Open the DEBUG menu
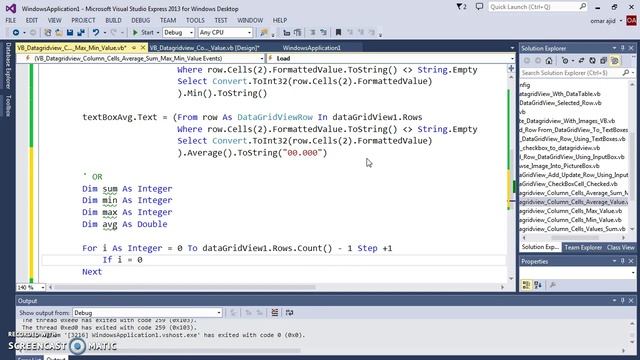The height and width of the screenshot is (360, 640). tap(140, 20)
